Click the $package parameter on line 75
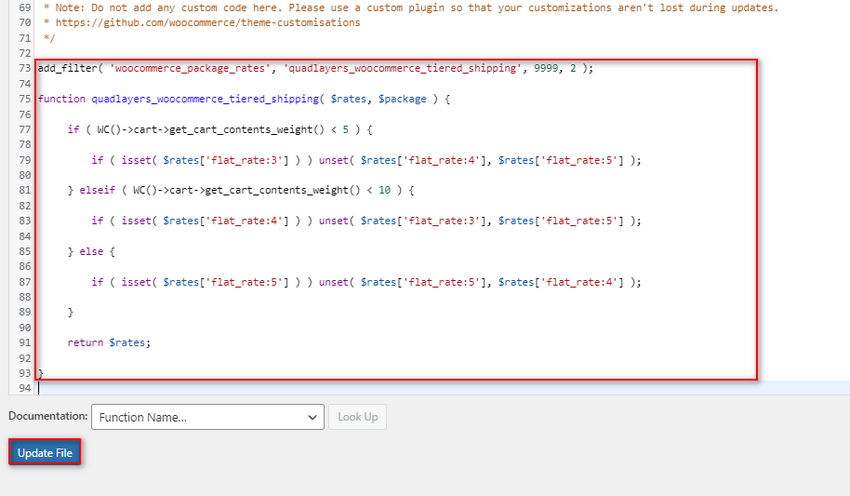Viewport: 850px width, 496px height. point(402,99)
